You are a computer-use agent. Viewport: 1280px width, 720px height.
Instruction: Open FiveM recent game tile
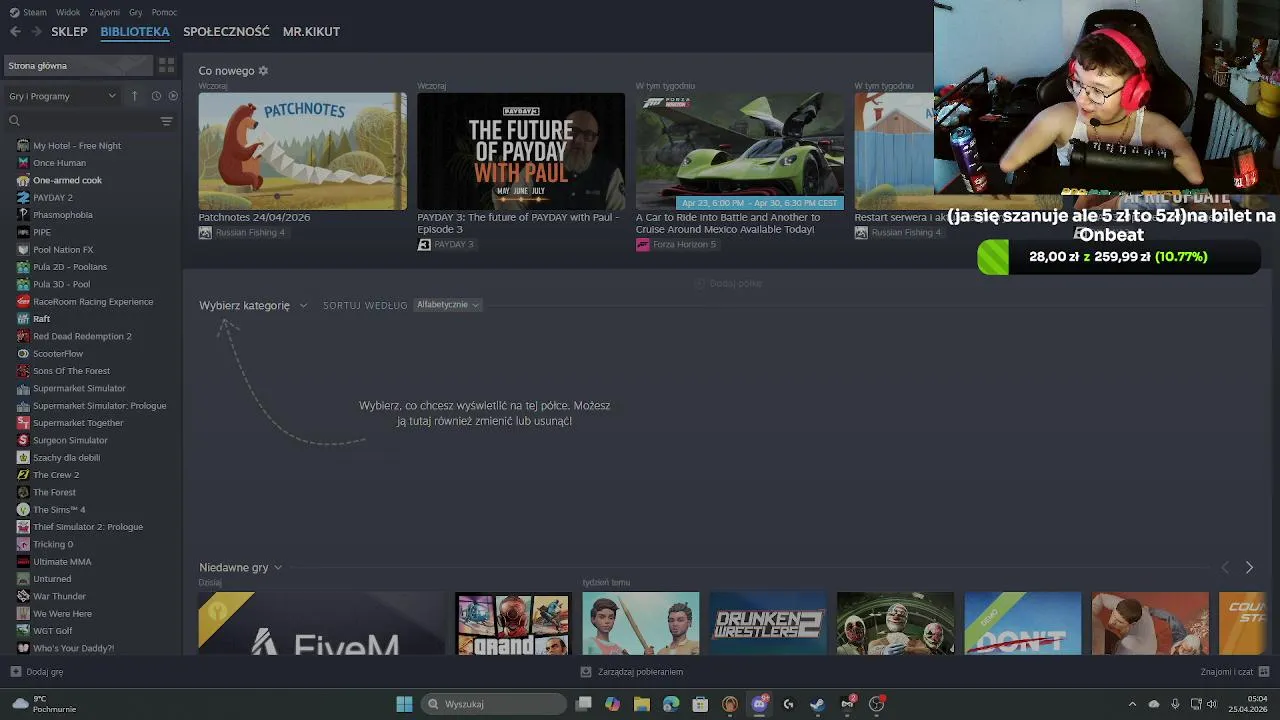pyautogui.click(x=321, y=623)
